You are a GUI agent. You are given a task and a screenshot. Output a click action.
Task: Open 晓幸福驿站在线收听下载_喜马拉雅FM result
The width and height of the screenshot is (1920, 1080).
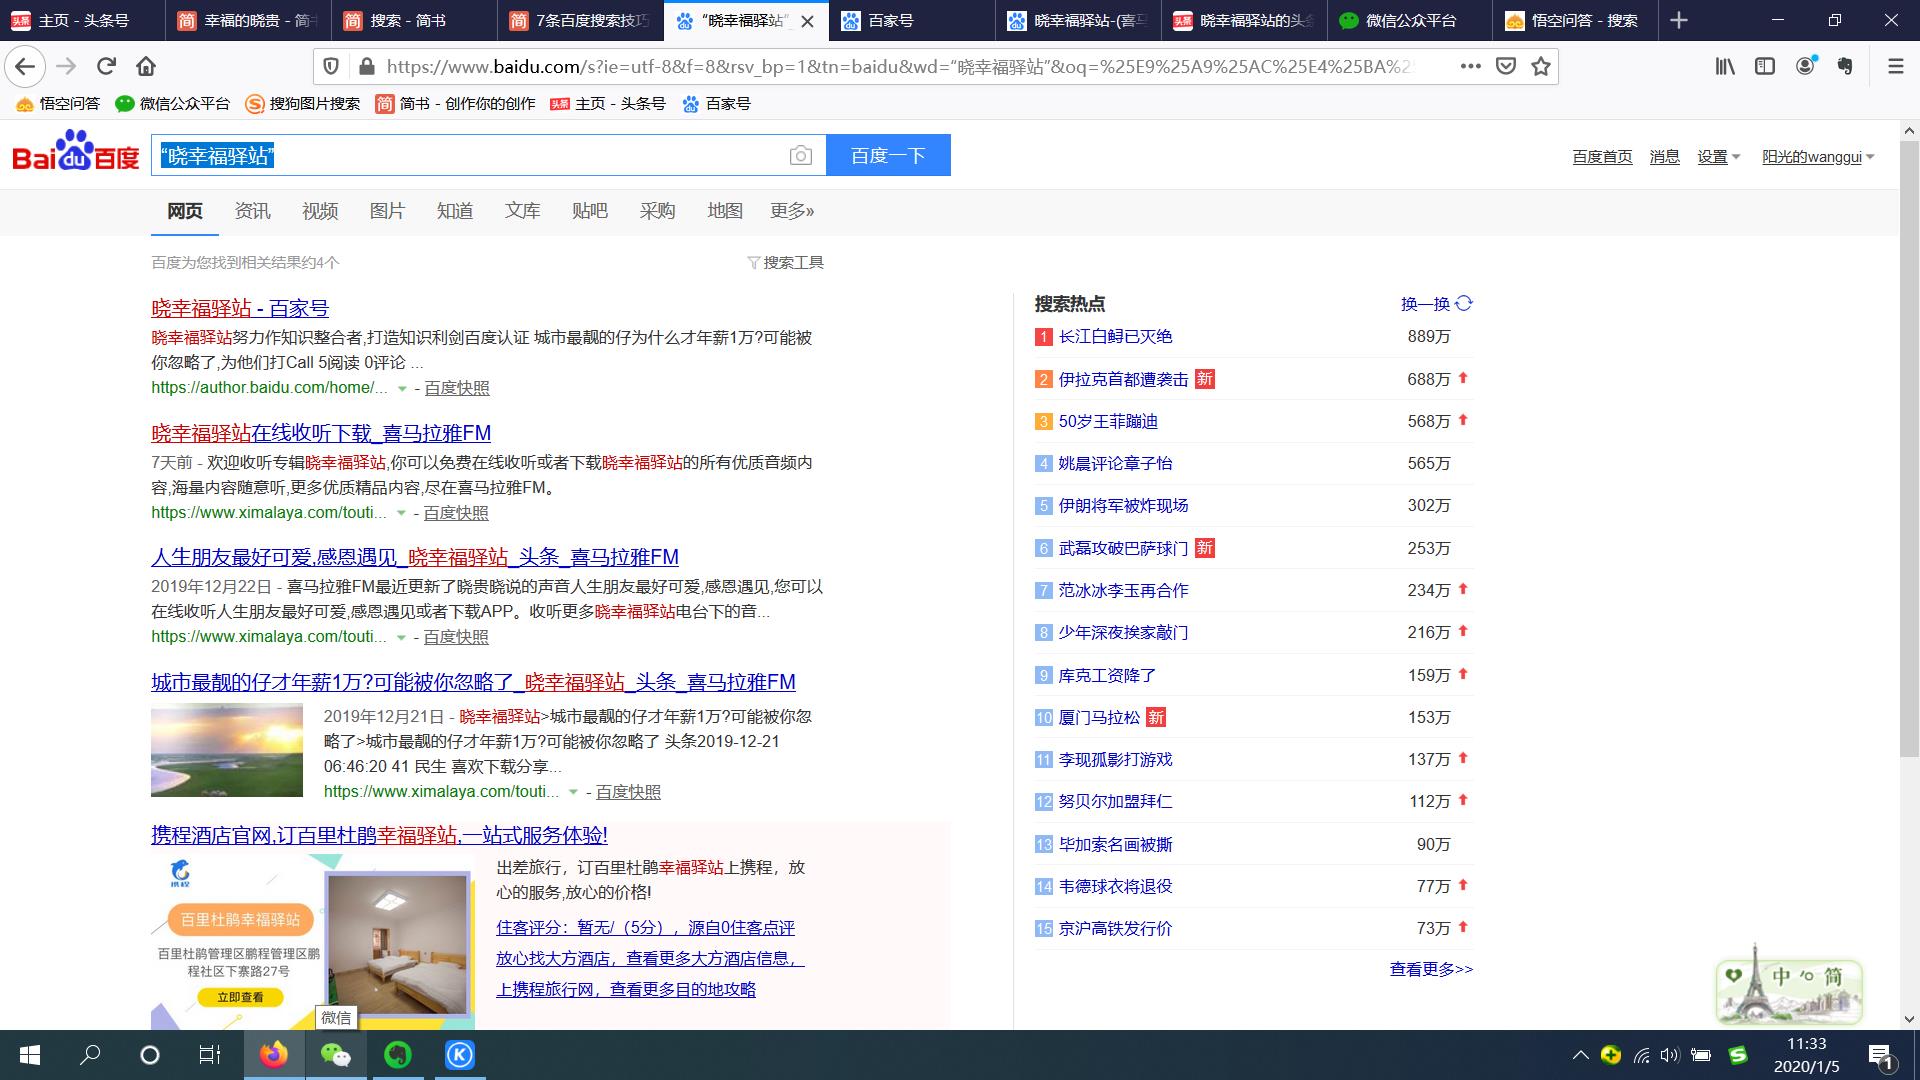pos(321,433)
